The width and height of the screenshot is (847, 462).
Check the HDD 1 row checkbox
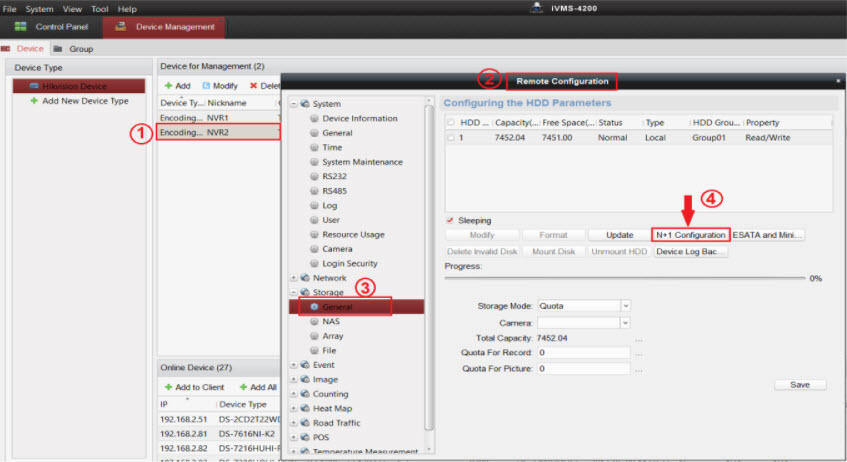pyautogui.click(x=450, y=137)
